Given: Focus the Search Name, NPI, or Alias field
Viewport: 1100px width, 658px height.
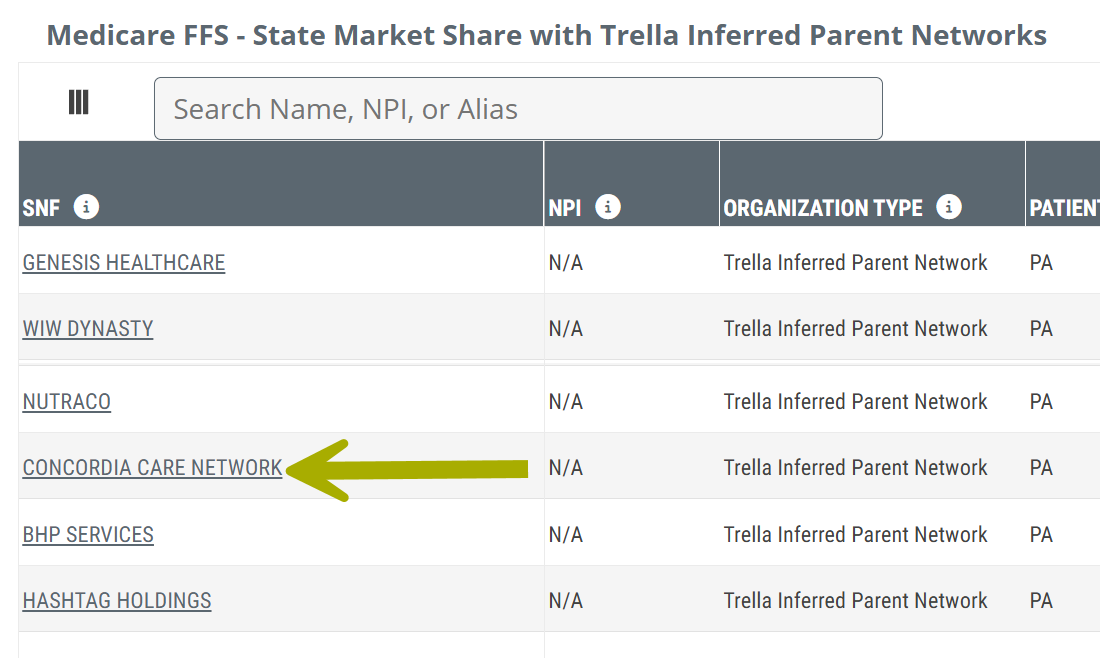Looking at the screenshot, I should tap(518, 108).
